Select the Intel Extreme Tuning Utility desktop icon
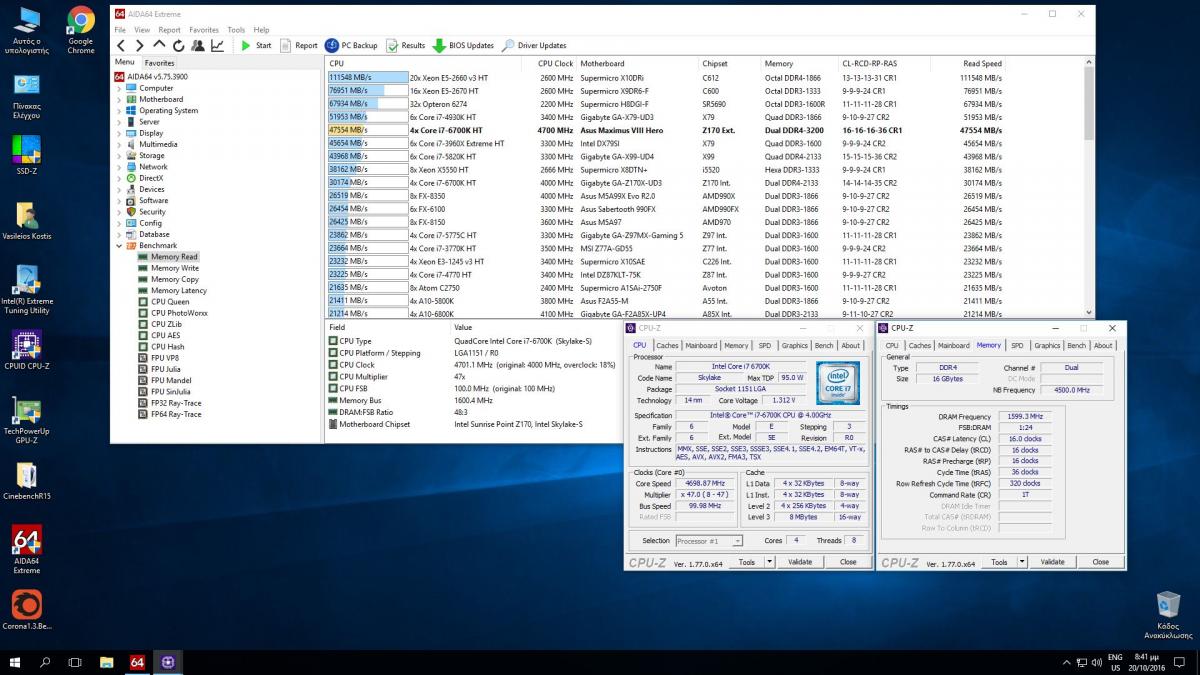Screen dimensions: 1200x675 [26, 290]
